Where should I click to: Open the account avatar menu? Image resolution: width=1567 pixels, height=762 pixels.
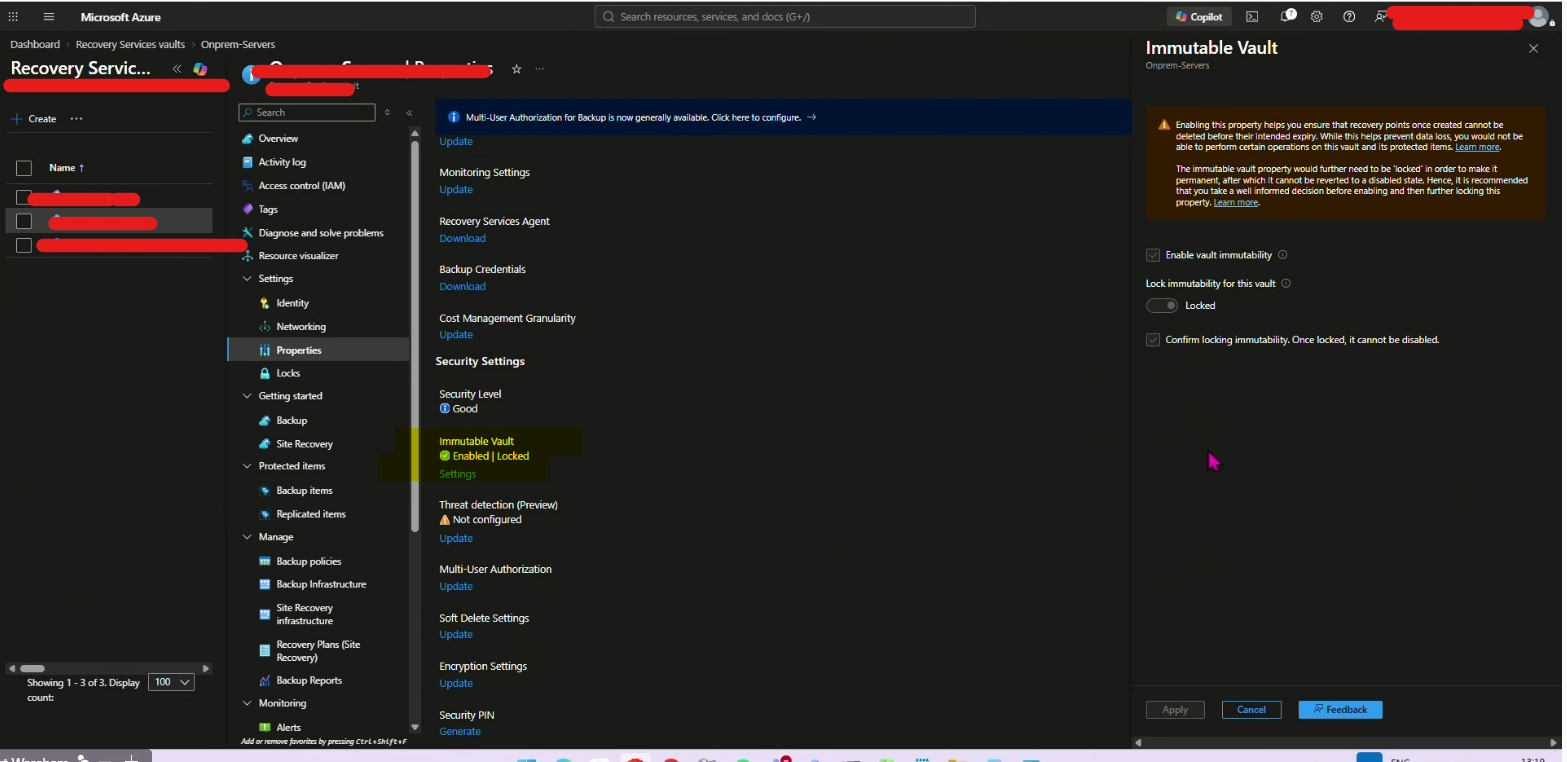click(1538, 16)
